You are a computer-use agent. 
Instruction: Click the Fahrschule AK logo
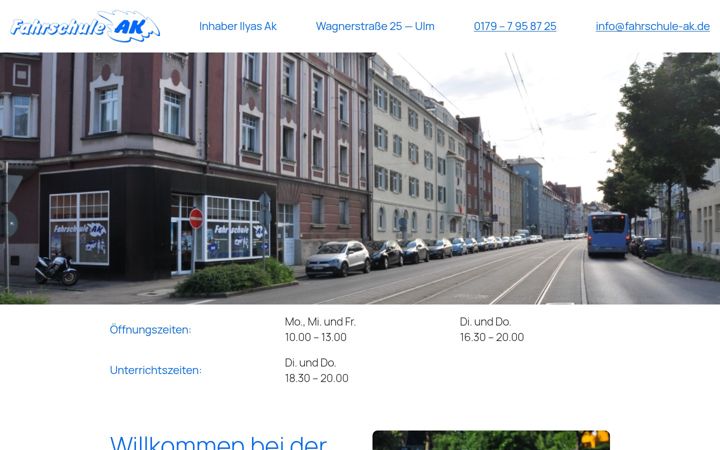click(85, 27)
